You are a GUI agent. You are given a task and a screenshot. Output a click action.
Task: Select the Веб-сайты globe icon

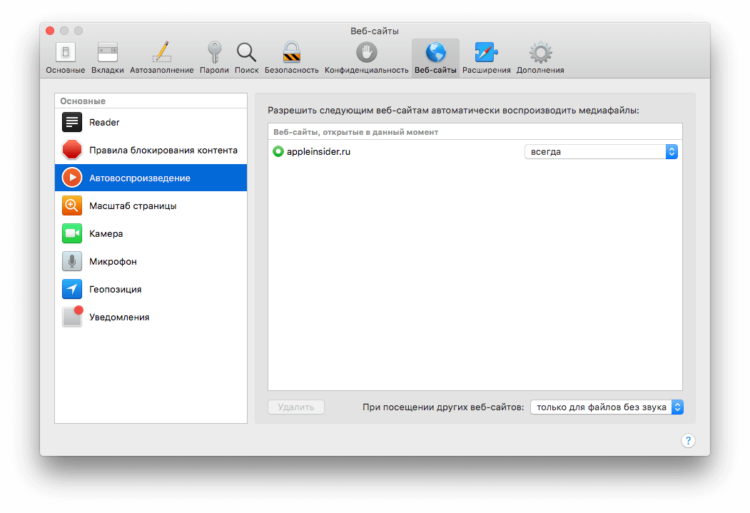[435, 53]
